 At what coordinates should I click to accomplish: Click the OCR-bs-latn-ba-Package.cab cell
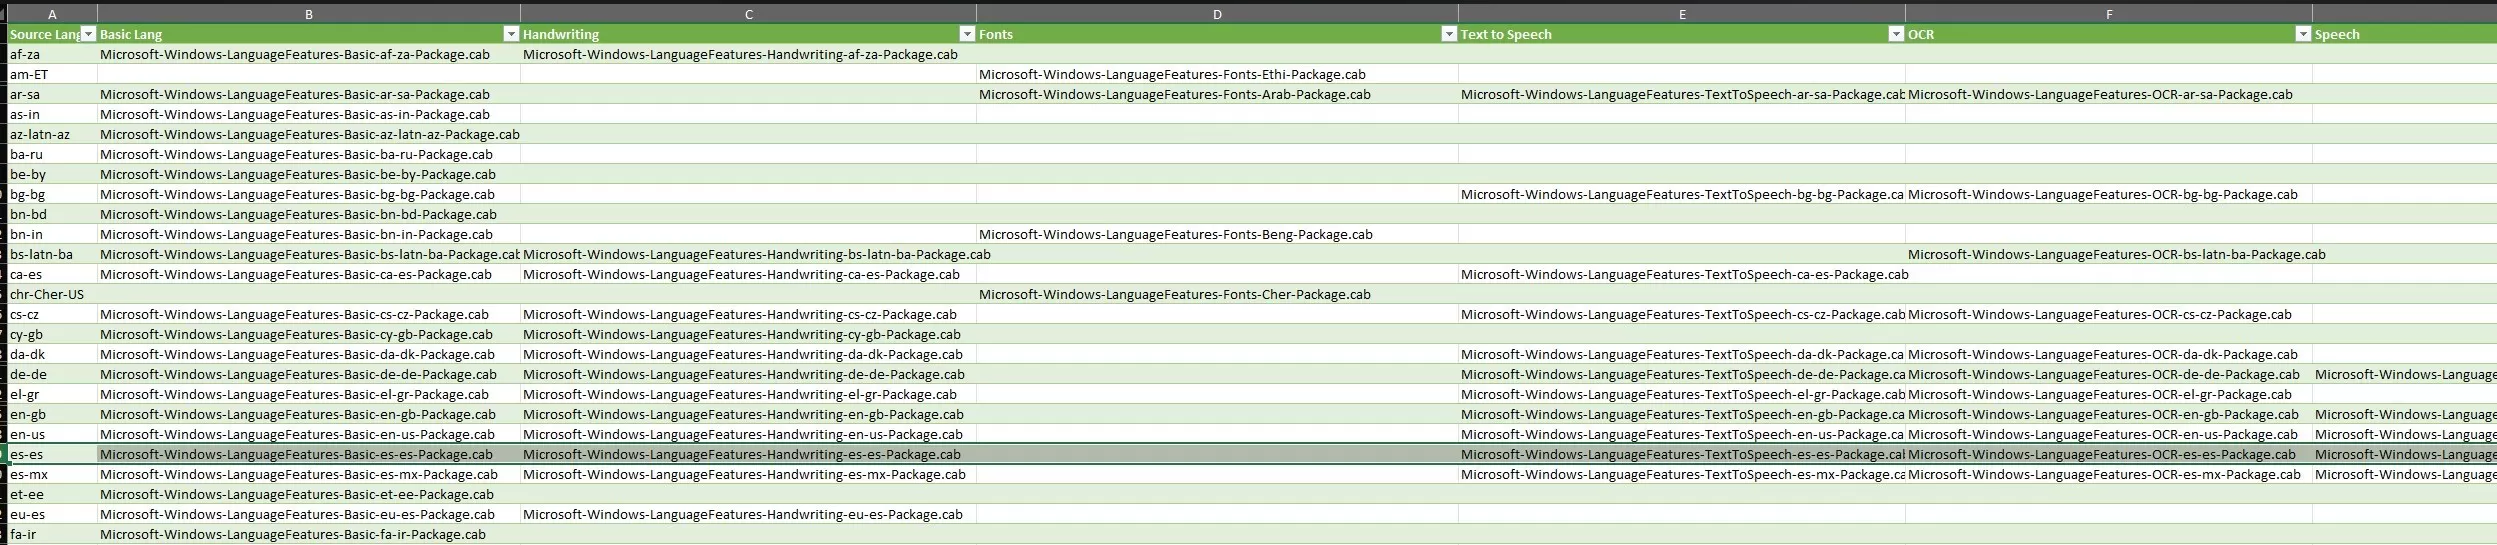[2109, 254]
